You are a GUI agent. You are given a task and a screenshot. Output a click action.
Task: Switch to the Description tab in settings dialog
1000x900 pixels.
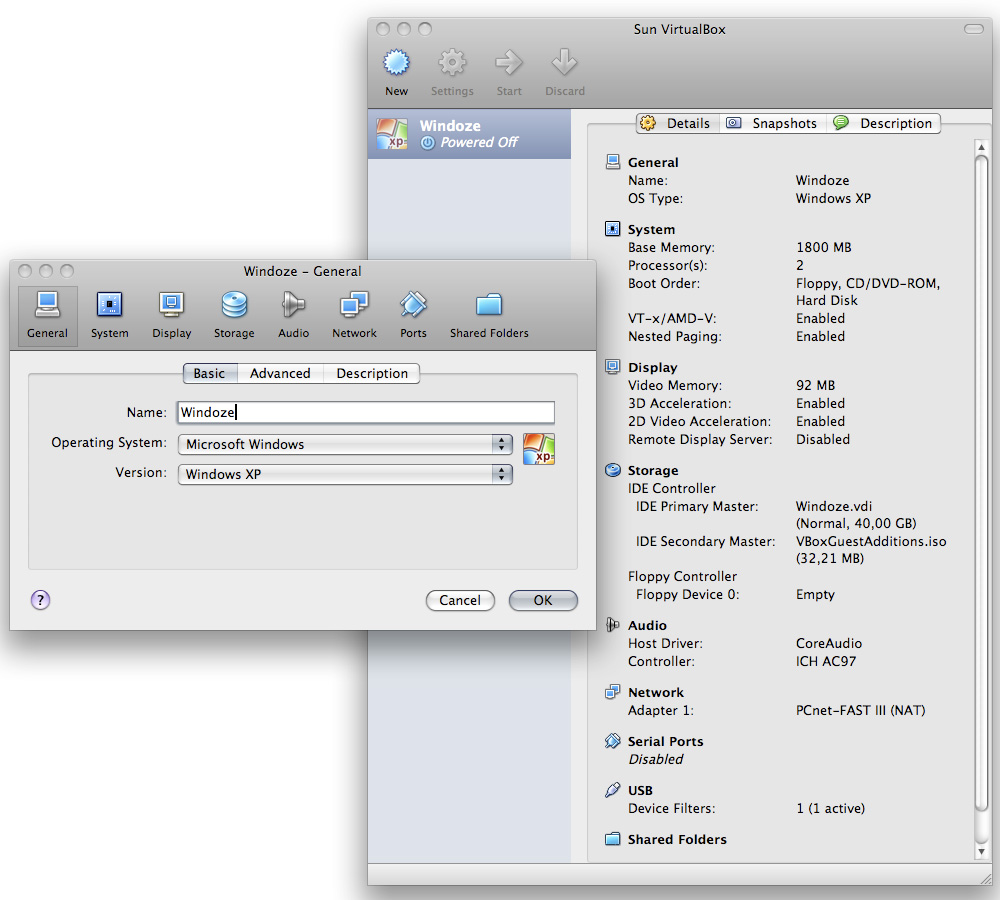(372, 373)
